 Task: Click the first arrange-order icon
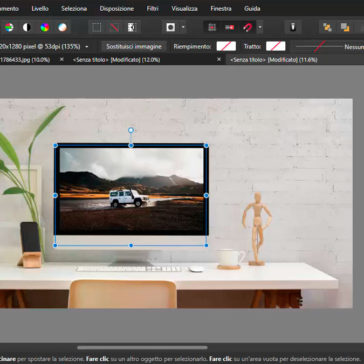pos(327,27)
